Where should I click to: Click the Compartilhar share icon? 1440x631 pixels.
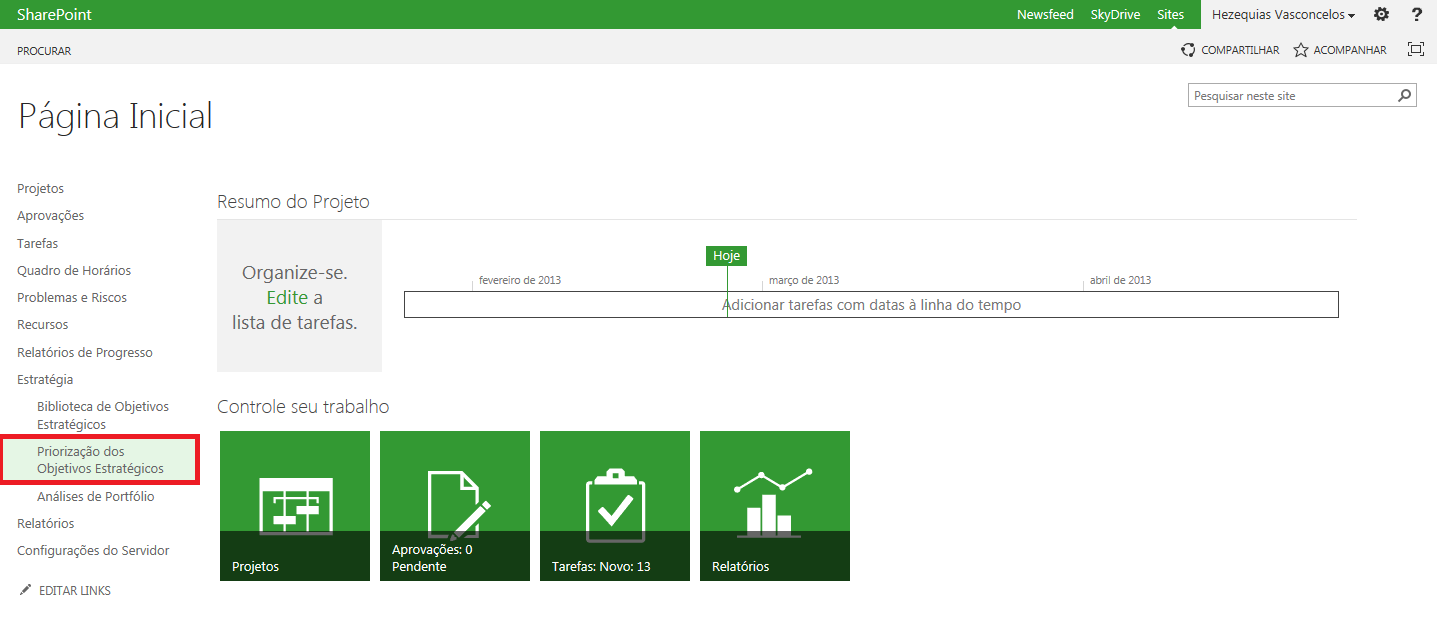(x=1188, y=50)
